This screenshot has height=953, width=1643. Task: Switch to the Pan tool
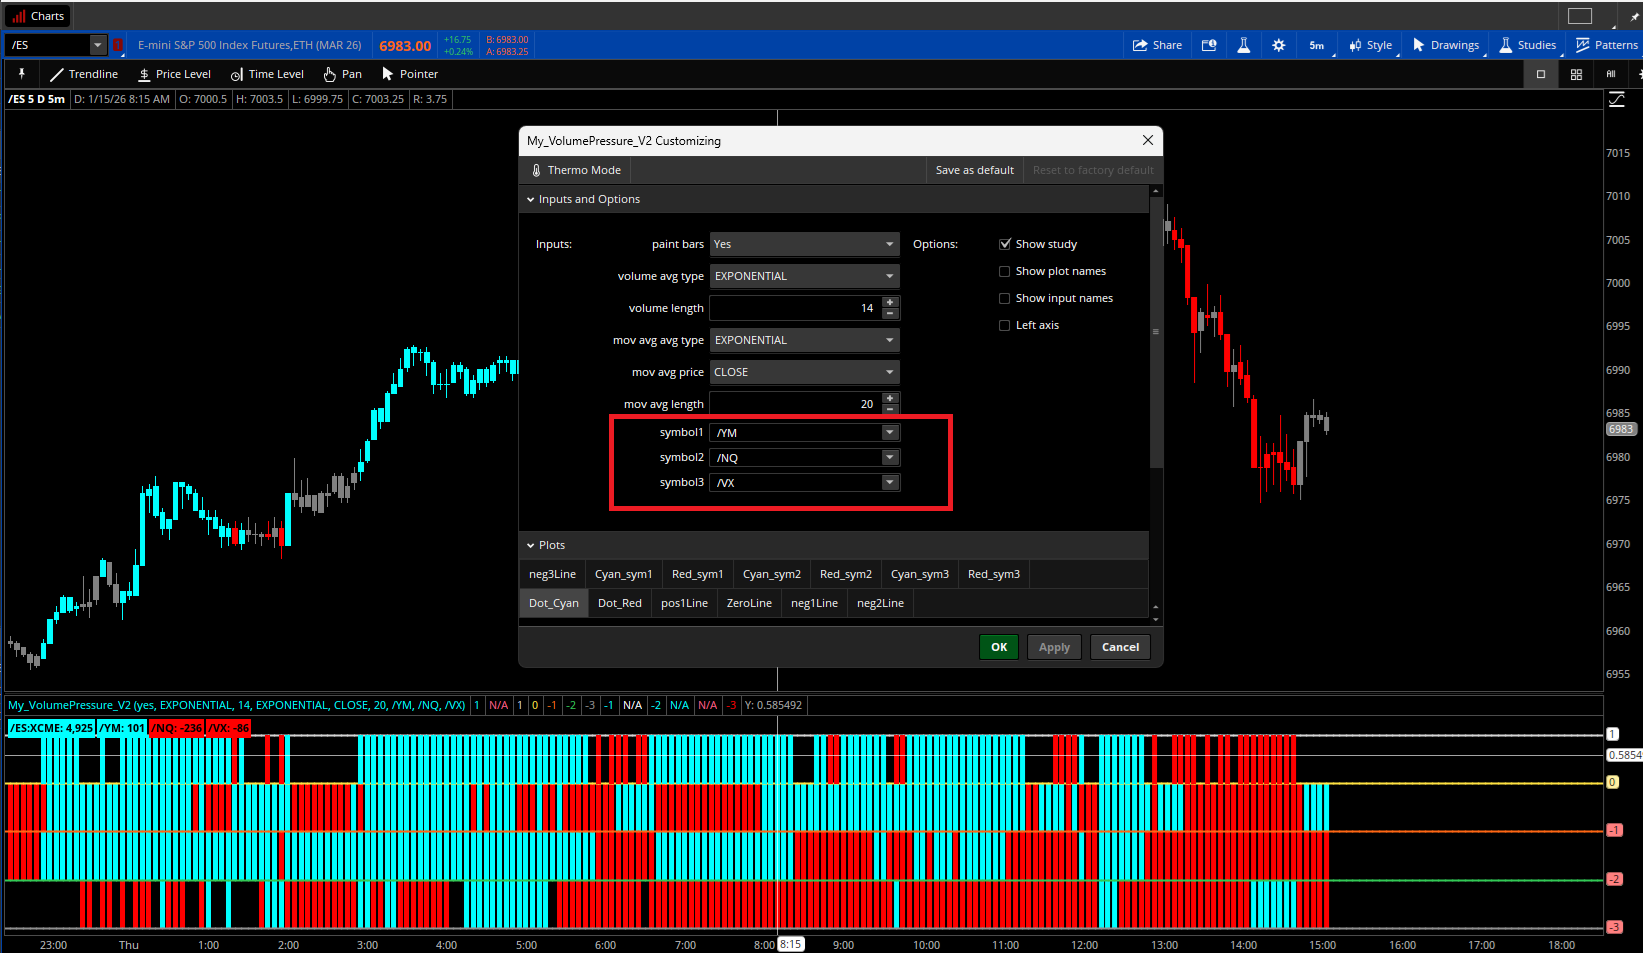(342, 74)
